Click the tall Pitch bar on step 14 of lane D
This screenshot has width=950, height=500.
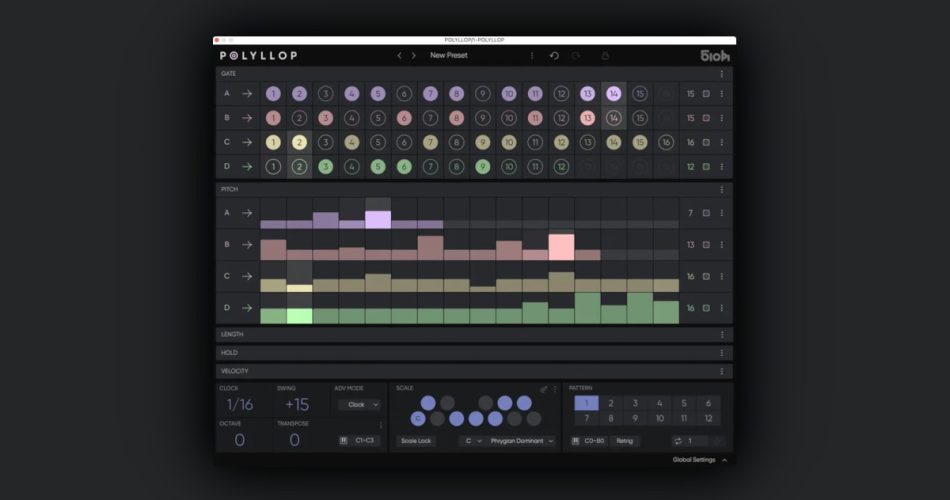click(x=614, y=313)
